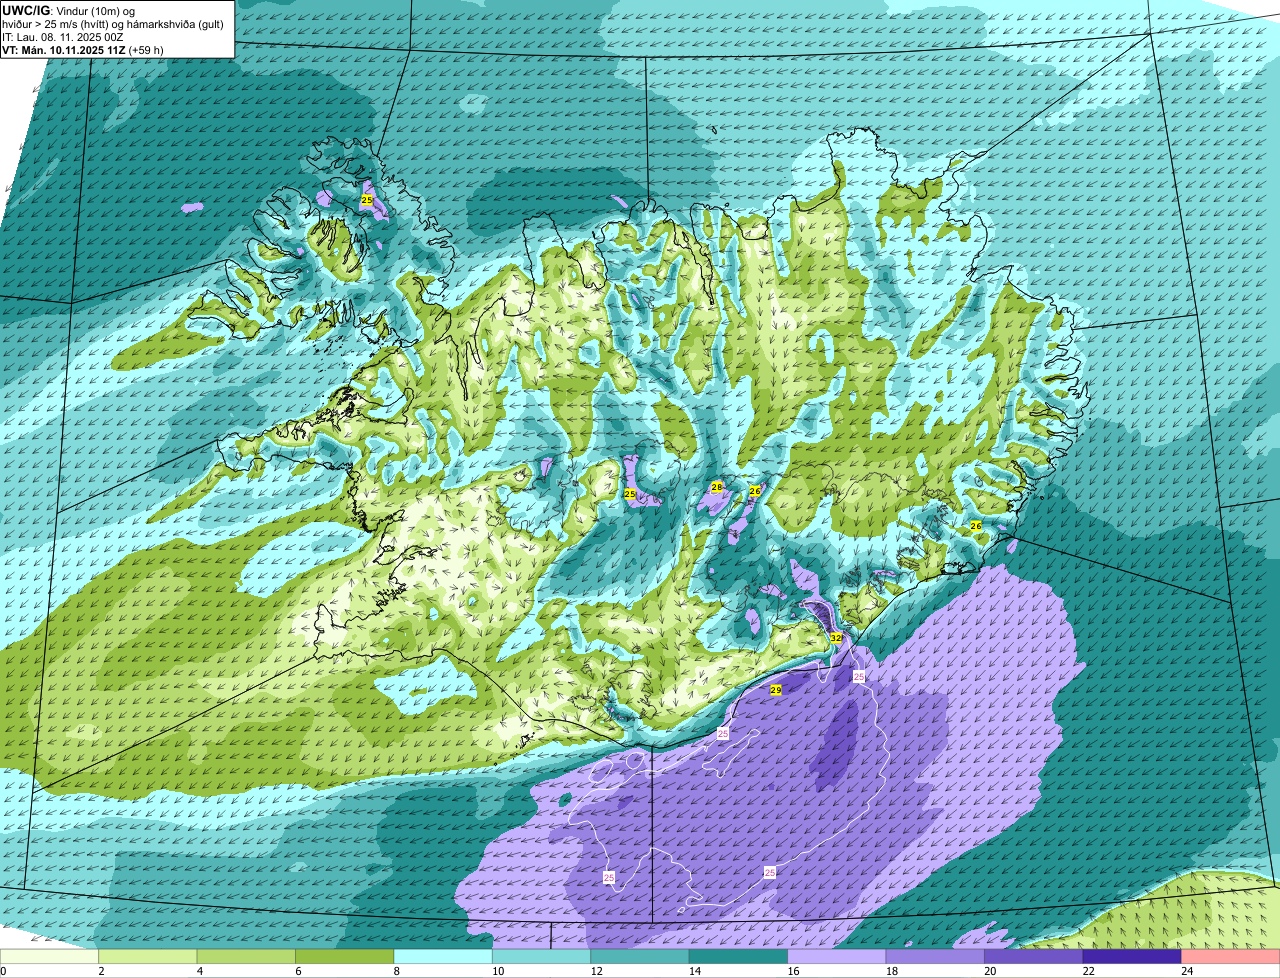Select the 4–6 m/s green legend swatch
The height and width of the screenshot is (978, 1280).
[x=246, y=957]
